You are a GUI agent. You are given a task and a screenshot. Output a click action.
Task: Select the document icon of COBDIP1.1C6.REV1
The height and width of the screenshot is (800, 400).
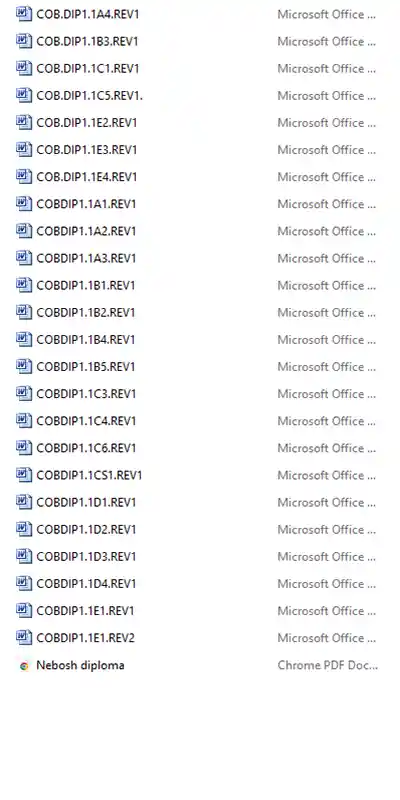(23, 447)
